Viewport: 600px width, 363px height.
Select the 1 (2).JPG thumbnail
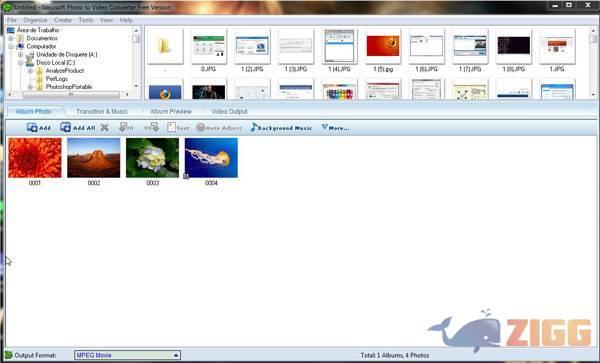tap(252, 46)
